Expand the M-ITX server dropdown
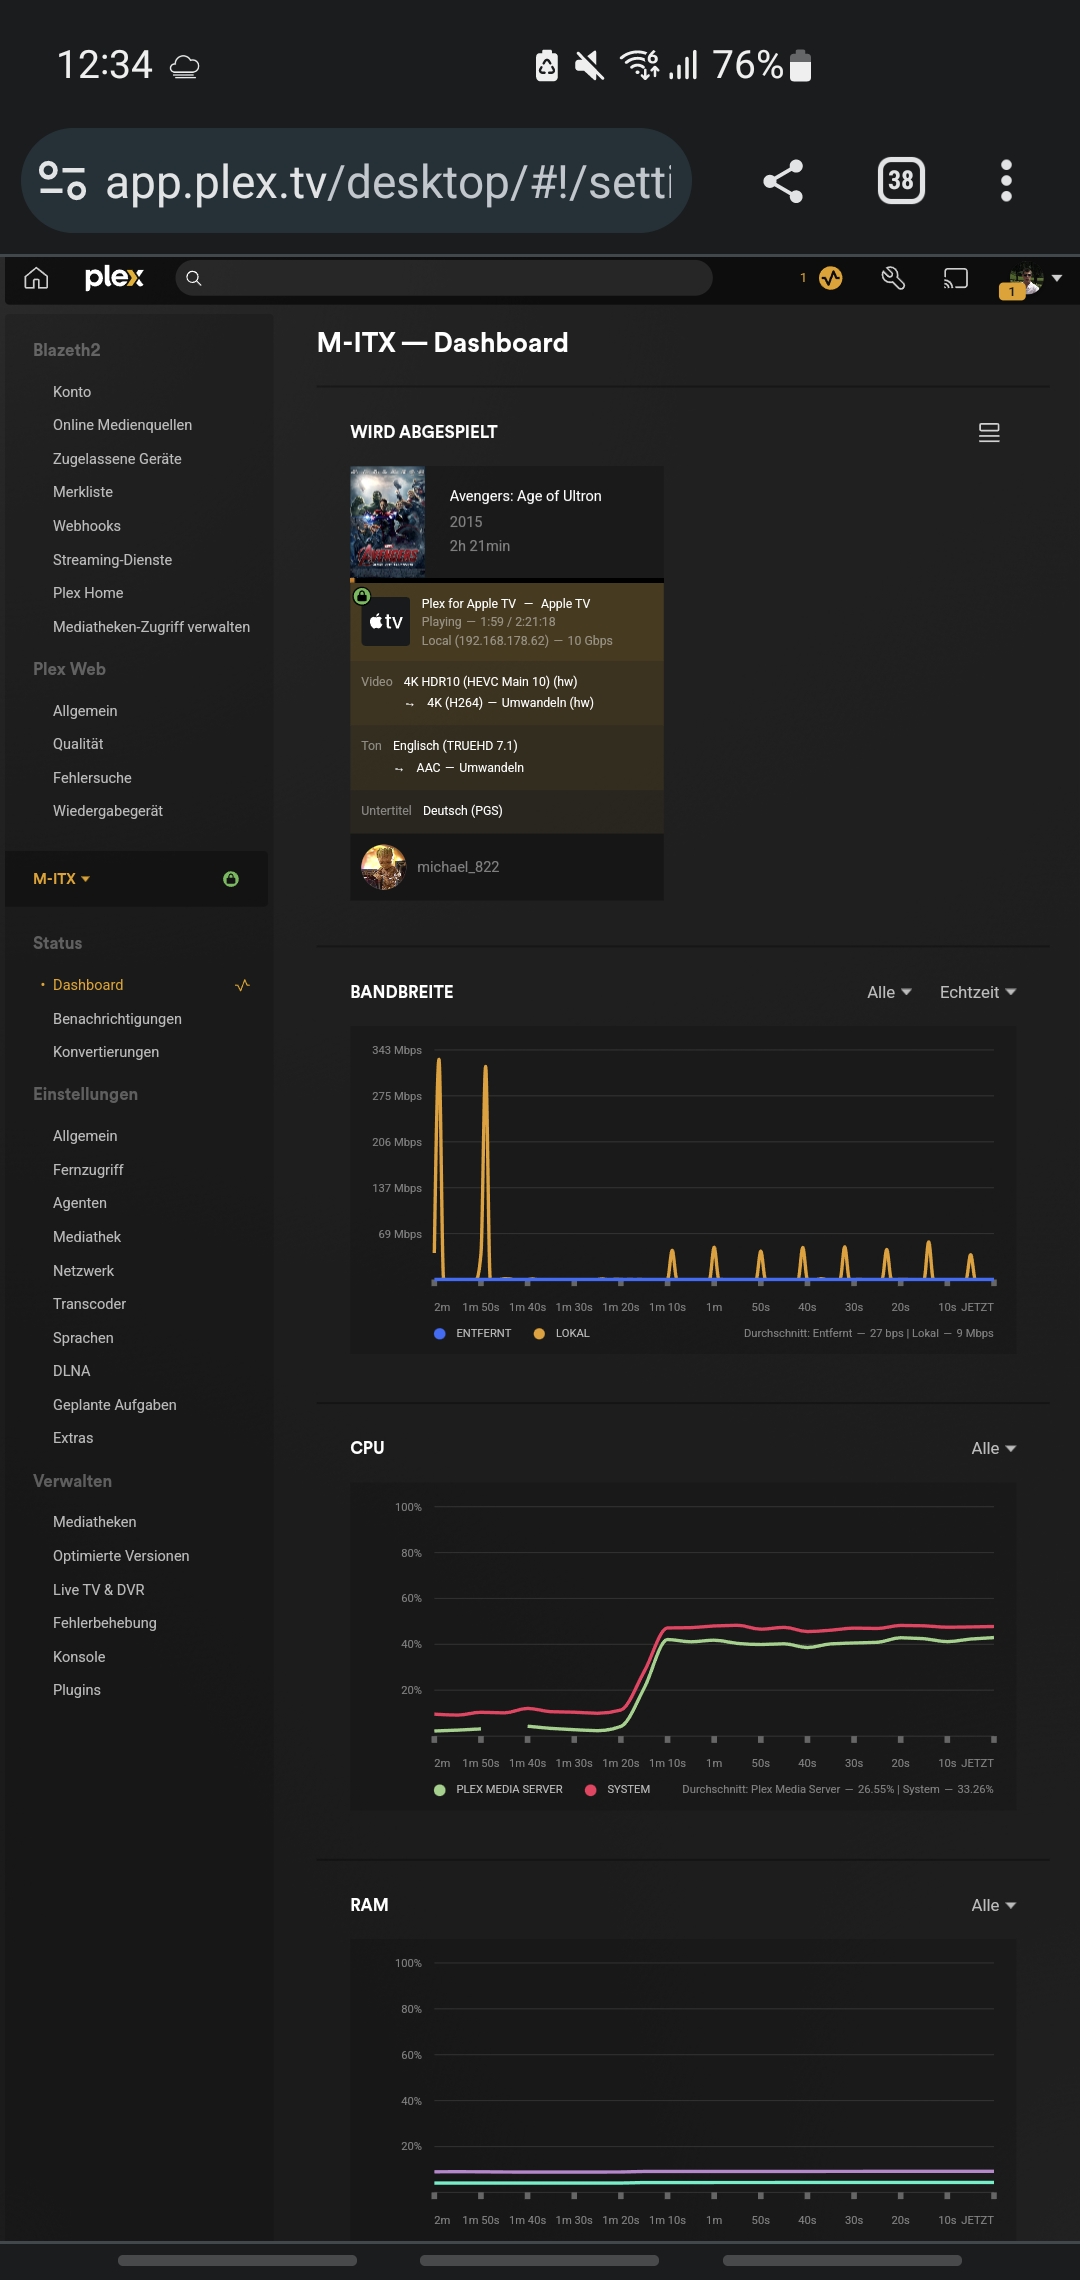The image size is (1080, 2280). coord(62,879)
